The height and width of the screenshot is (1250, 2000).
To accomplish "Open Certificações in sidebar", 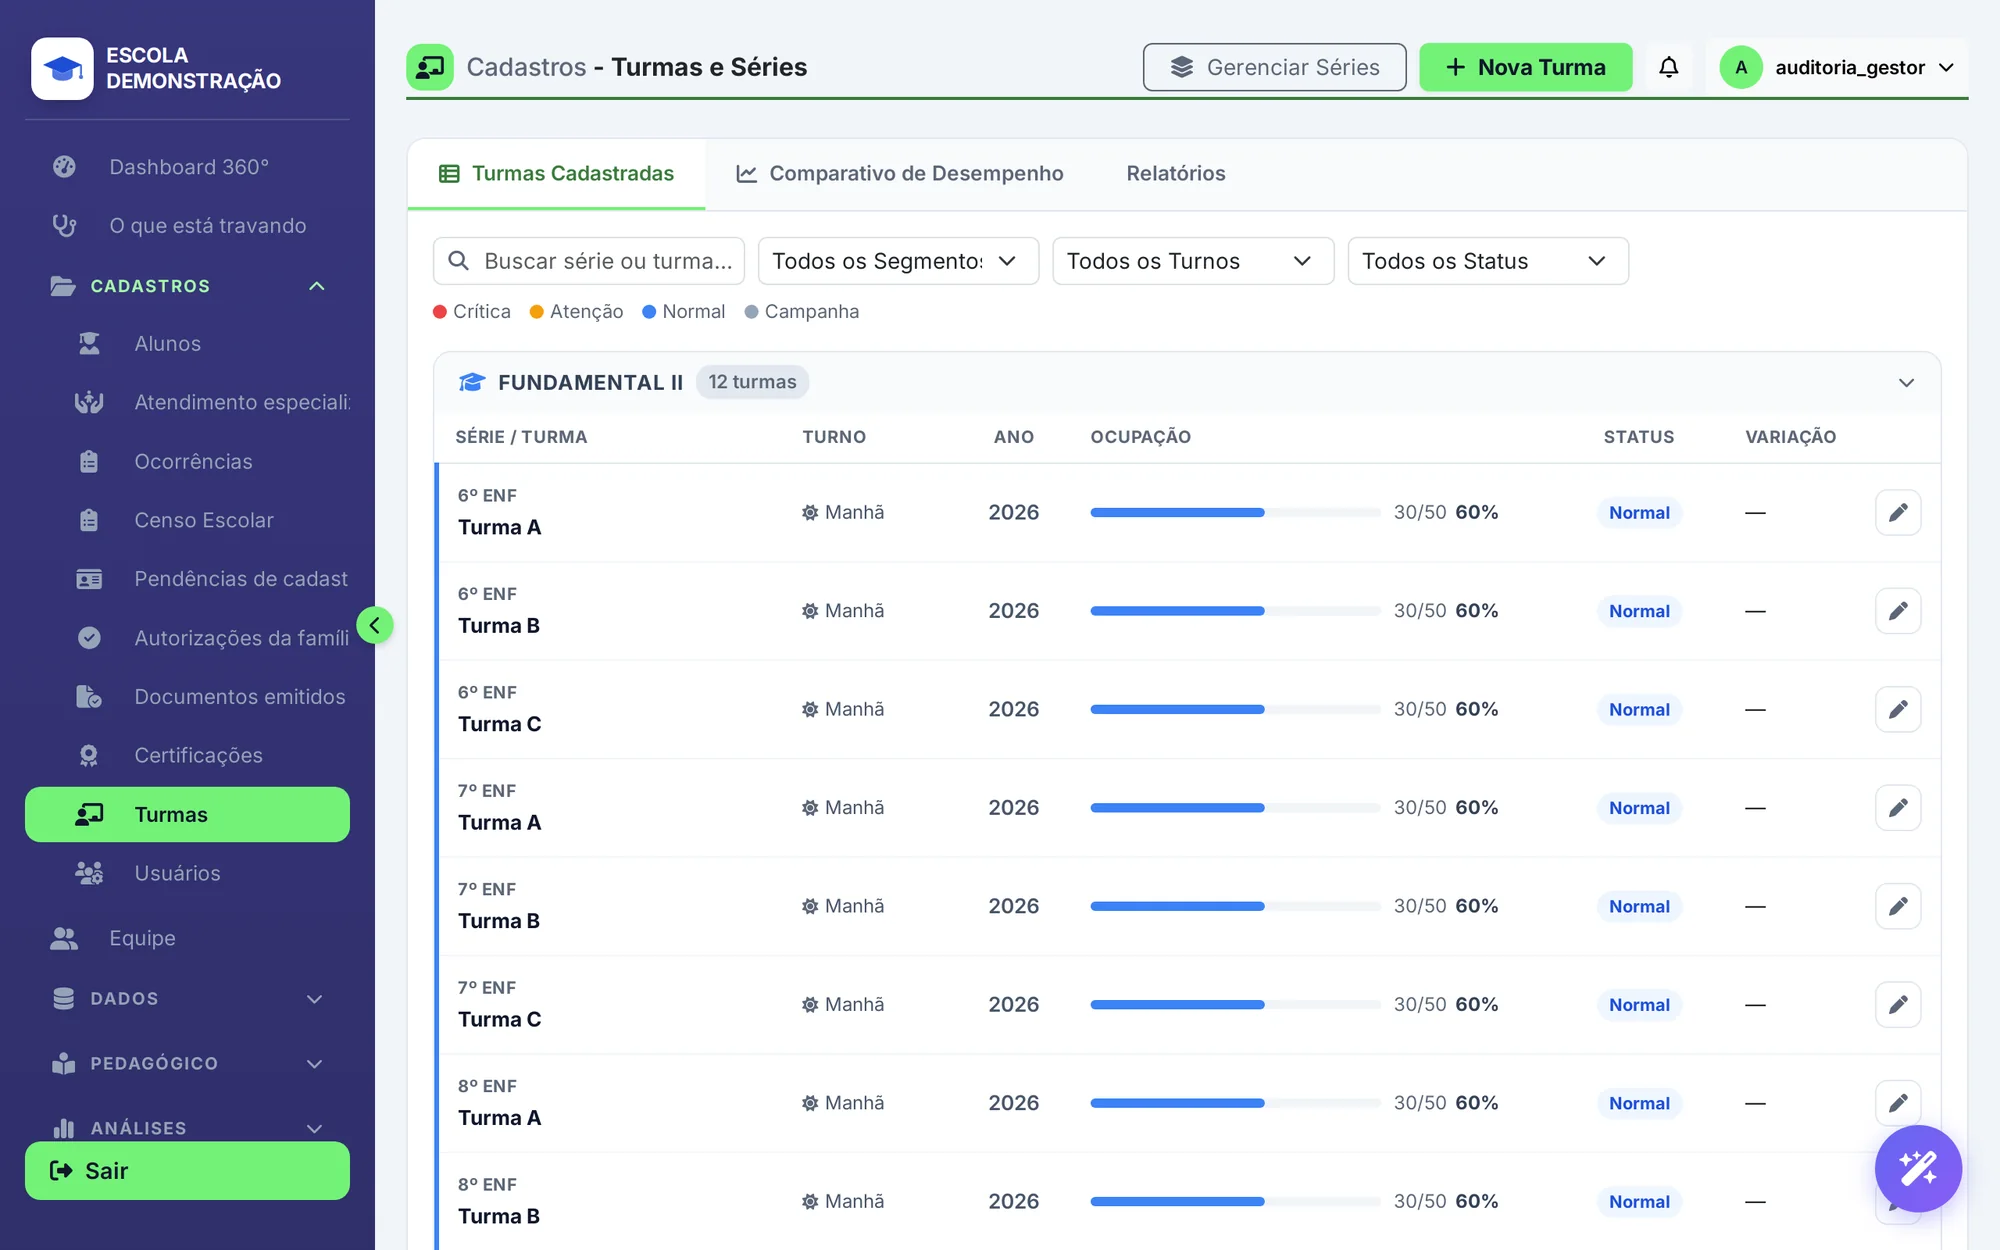I will point(187,756).
